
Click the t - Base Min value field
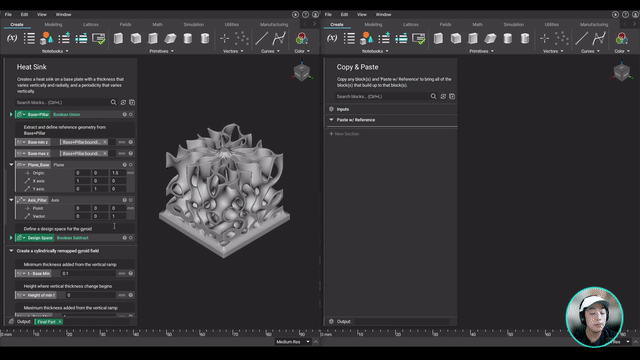(88, 273)
